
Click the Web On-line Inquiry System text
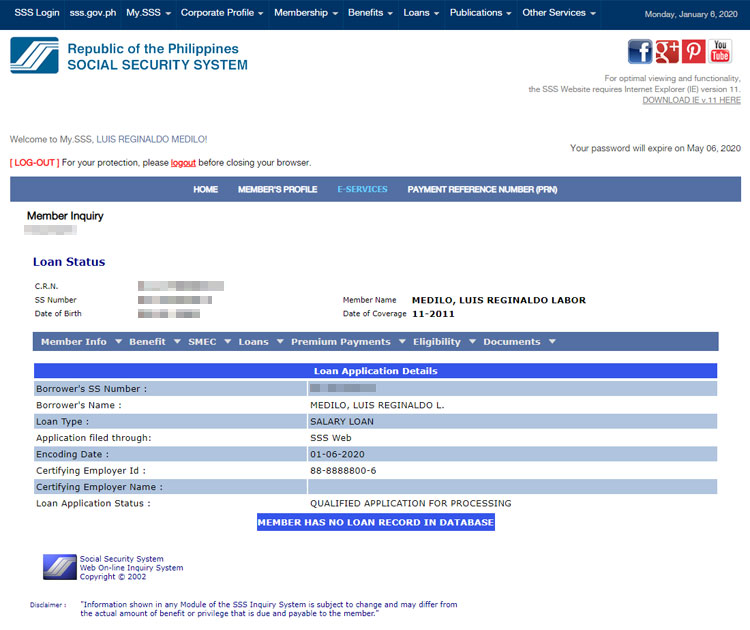pyautogui.click(x=131, y=568)
